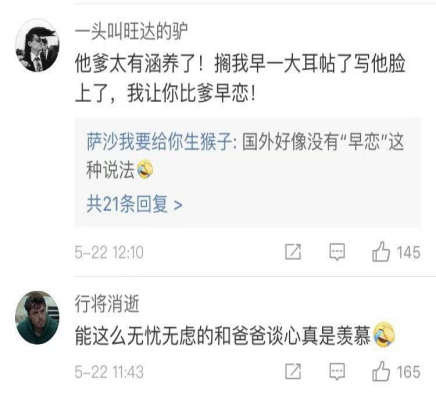
Task: Click the reply text 国外好像没有早恋
Action: (245, 156)
